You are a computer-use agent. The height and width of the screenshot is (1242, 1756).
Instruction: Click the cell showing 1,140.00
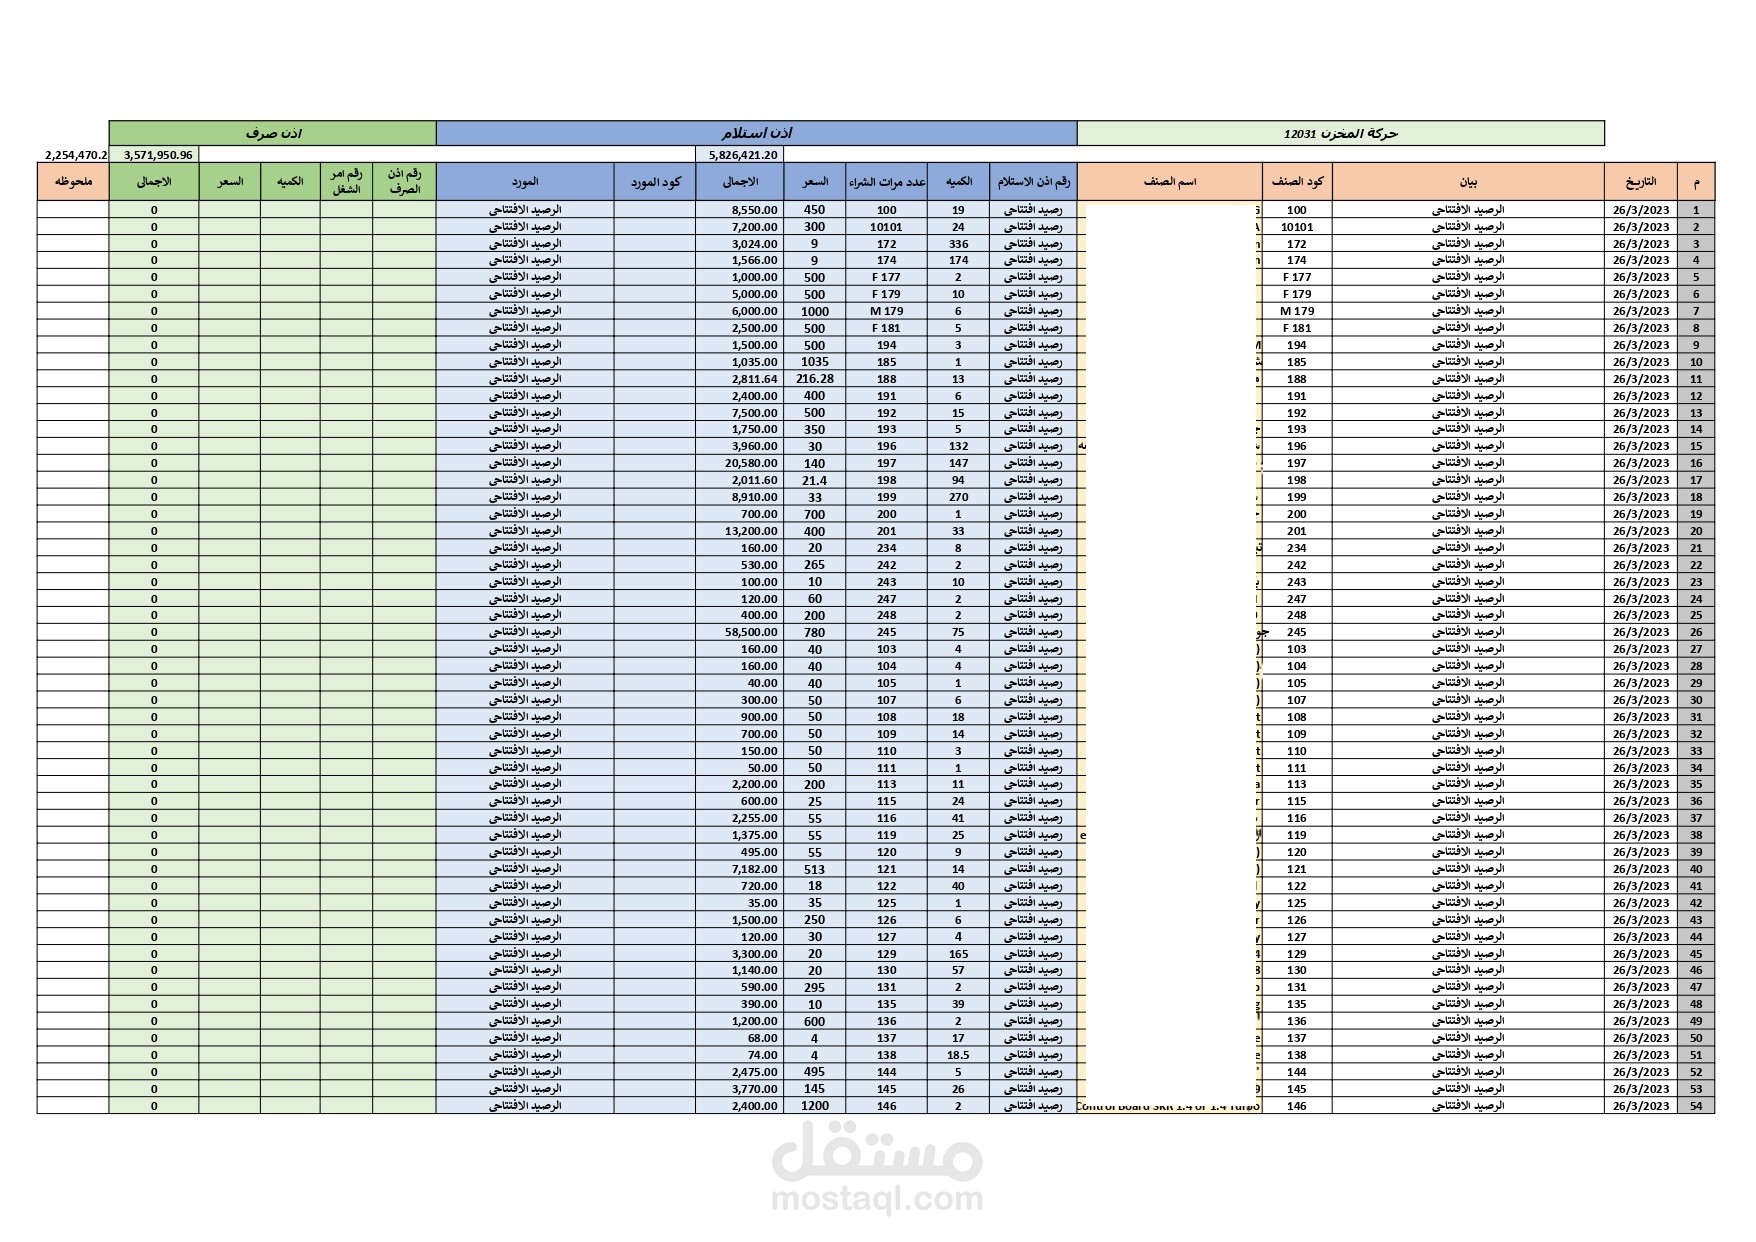coord(740,970)
